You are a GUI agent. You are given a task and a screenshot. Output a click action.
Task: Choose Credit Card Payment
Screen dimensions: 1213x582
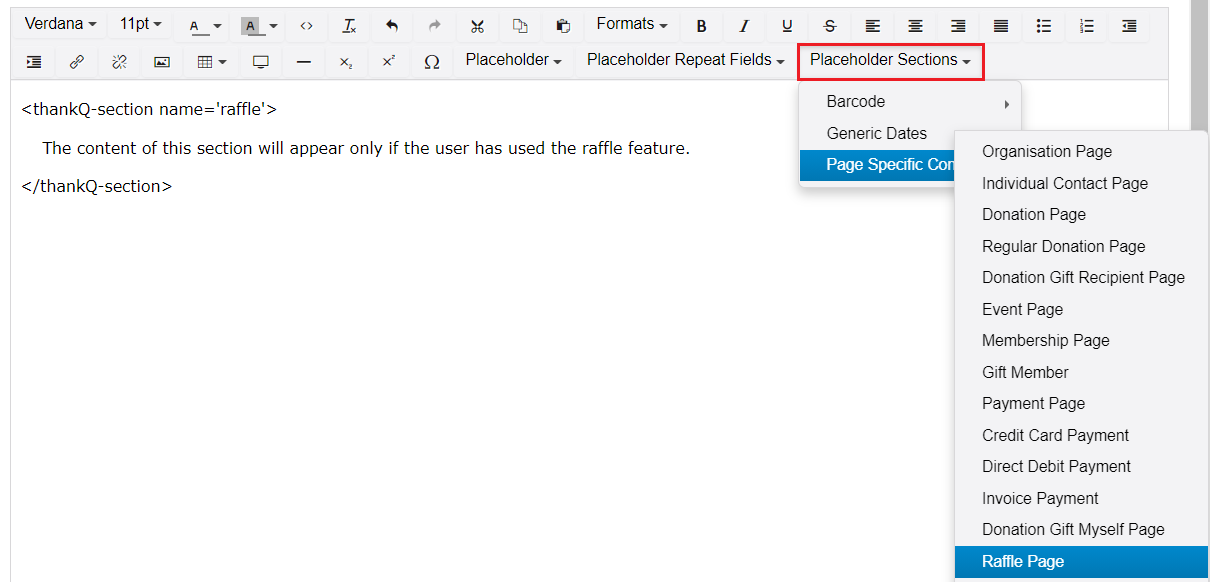(x=1081, y=436)
